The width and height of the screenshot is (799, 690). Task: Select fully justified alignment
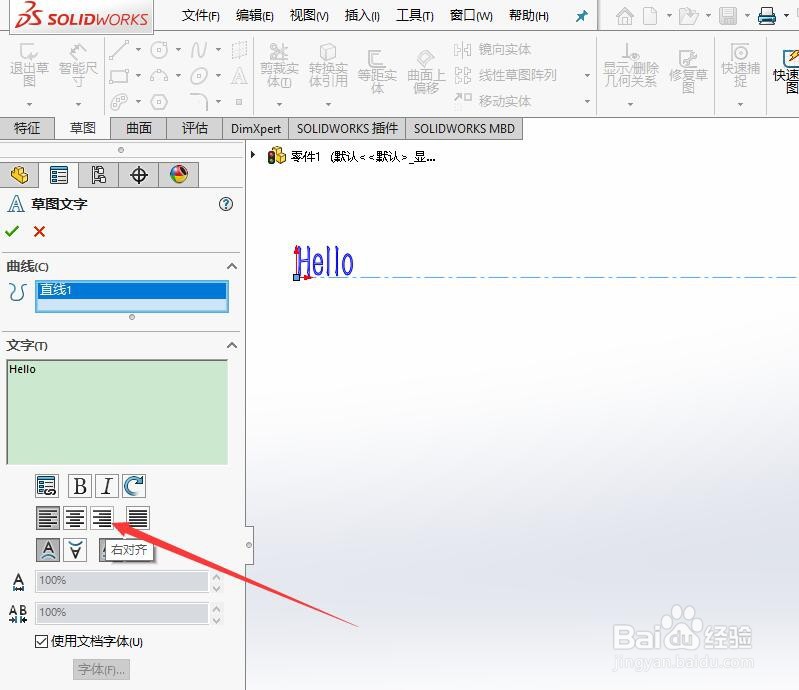click(x=138, y=518)
